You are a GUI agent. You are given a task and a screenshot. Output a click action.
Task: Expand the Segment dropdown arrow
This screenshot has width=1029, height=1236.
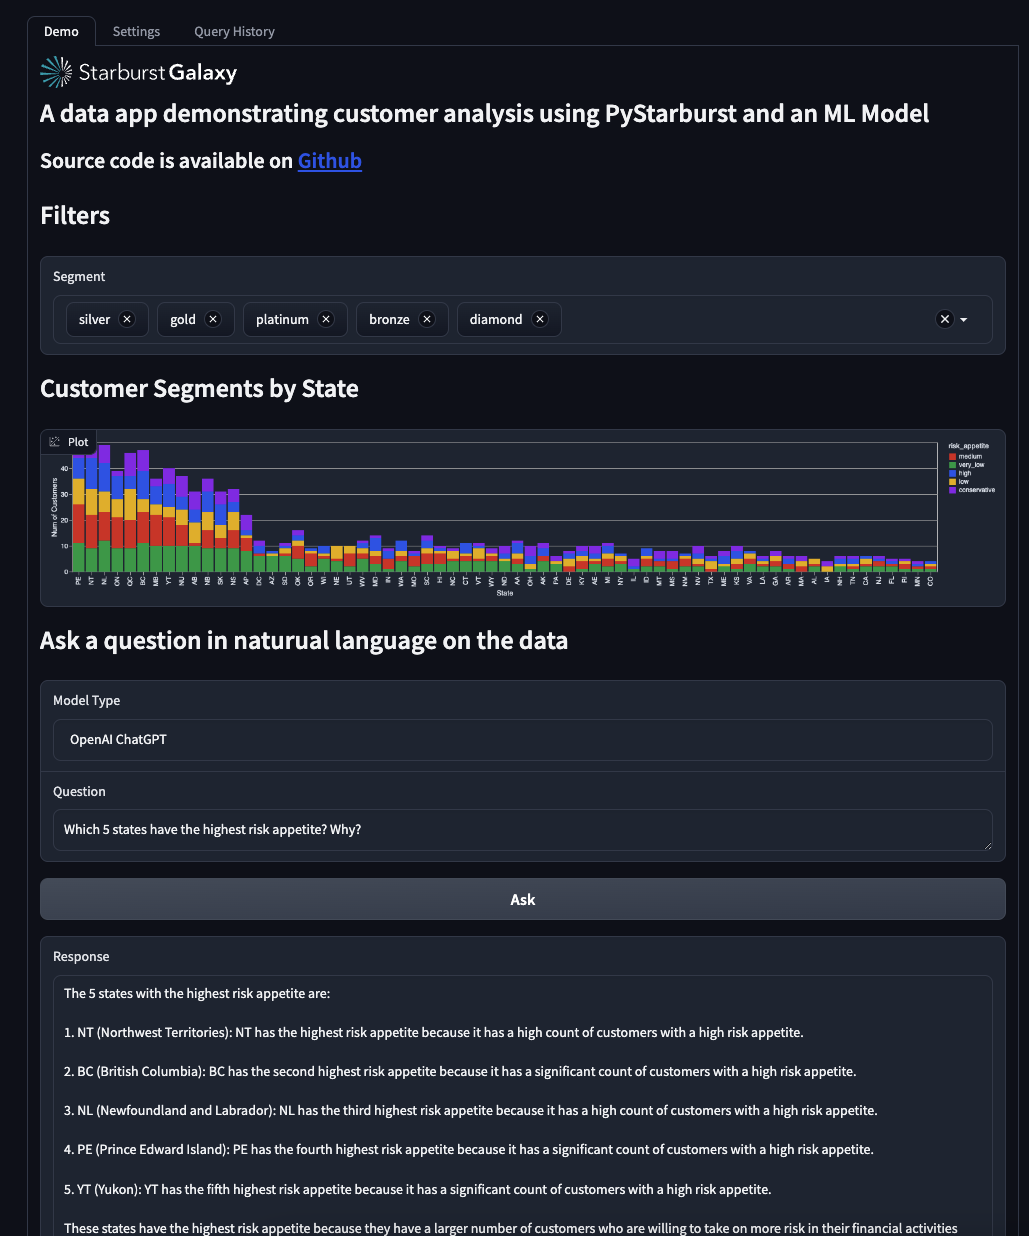(x=964, y=320)
